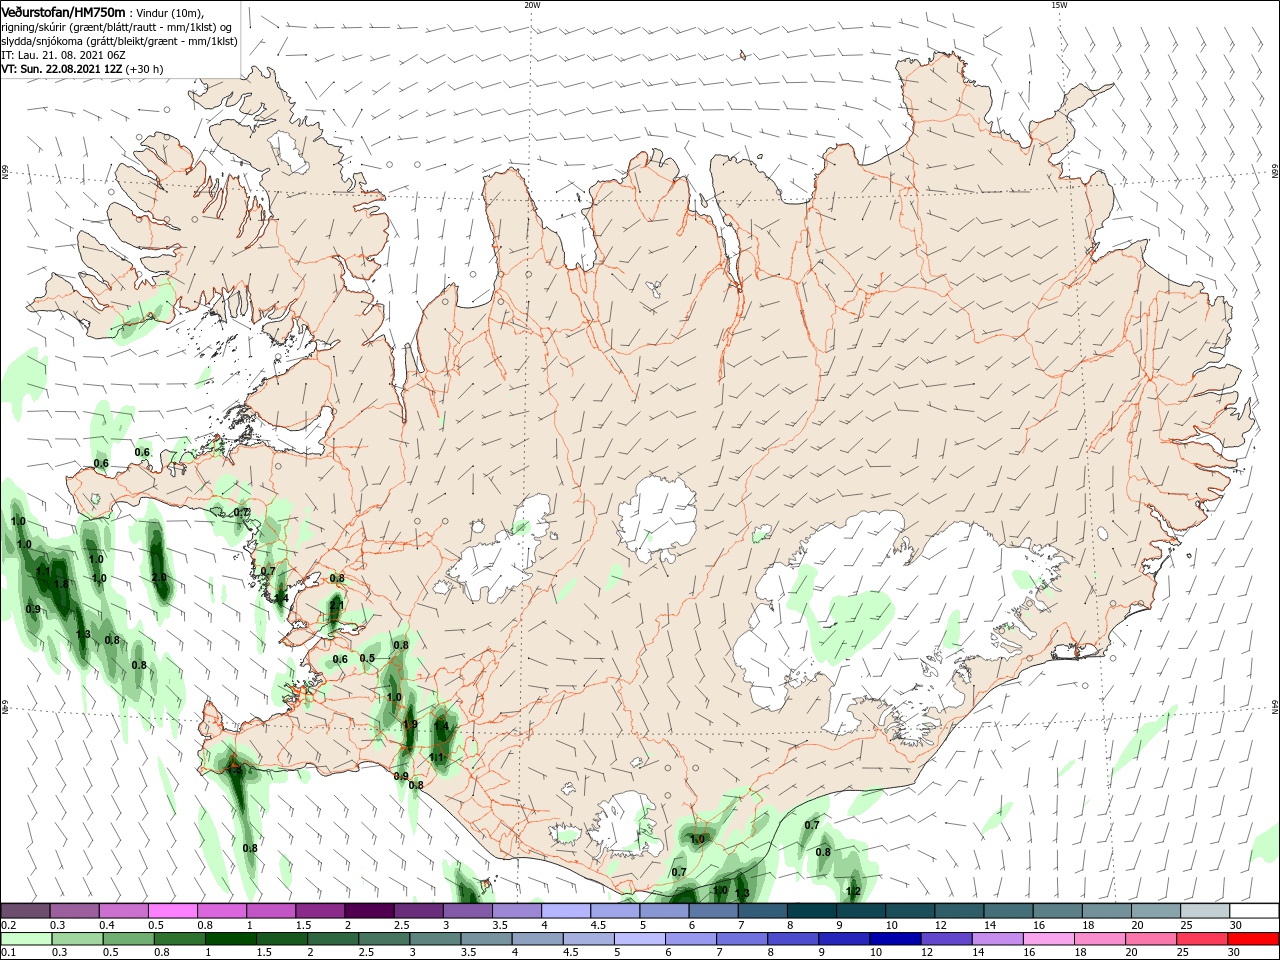The image size is (1280, 960).
Task: Click the light pink 16–18 rain swatch
Action: [1049, 939]
